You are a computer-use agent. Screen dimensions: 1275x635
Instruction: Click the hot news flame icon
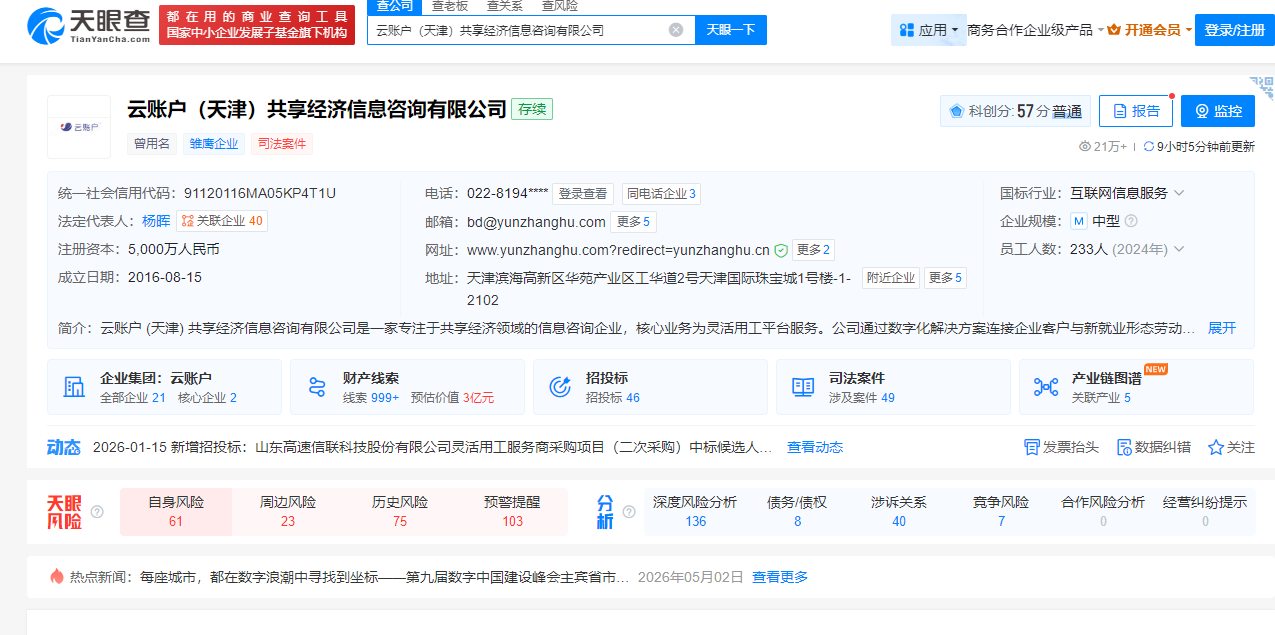point(56,576)
